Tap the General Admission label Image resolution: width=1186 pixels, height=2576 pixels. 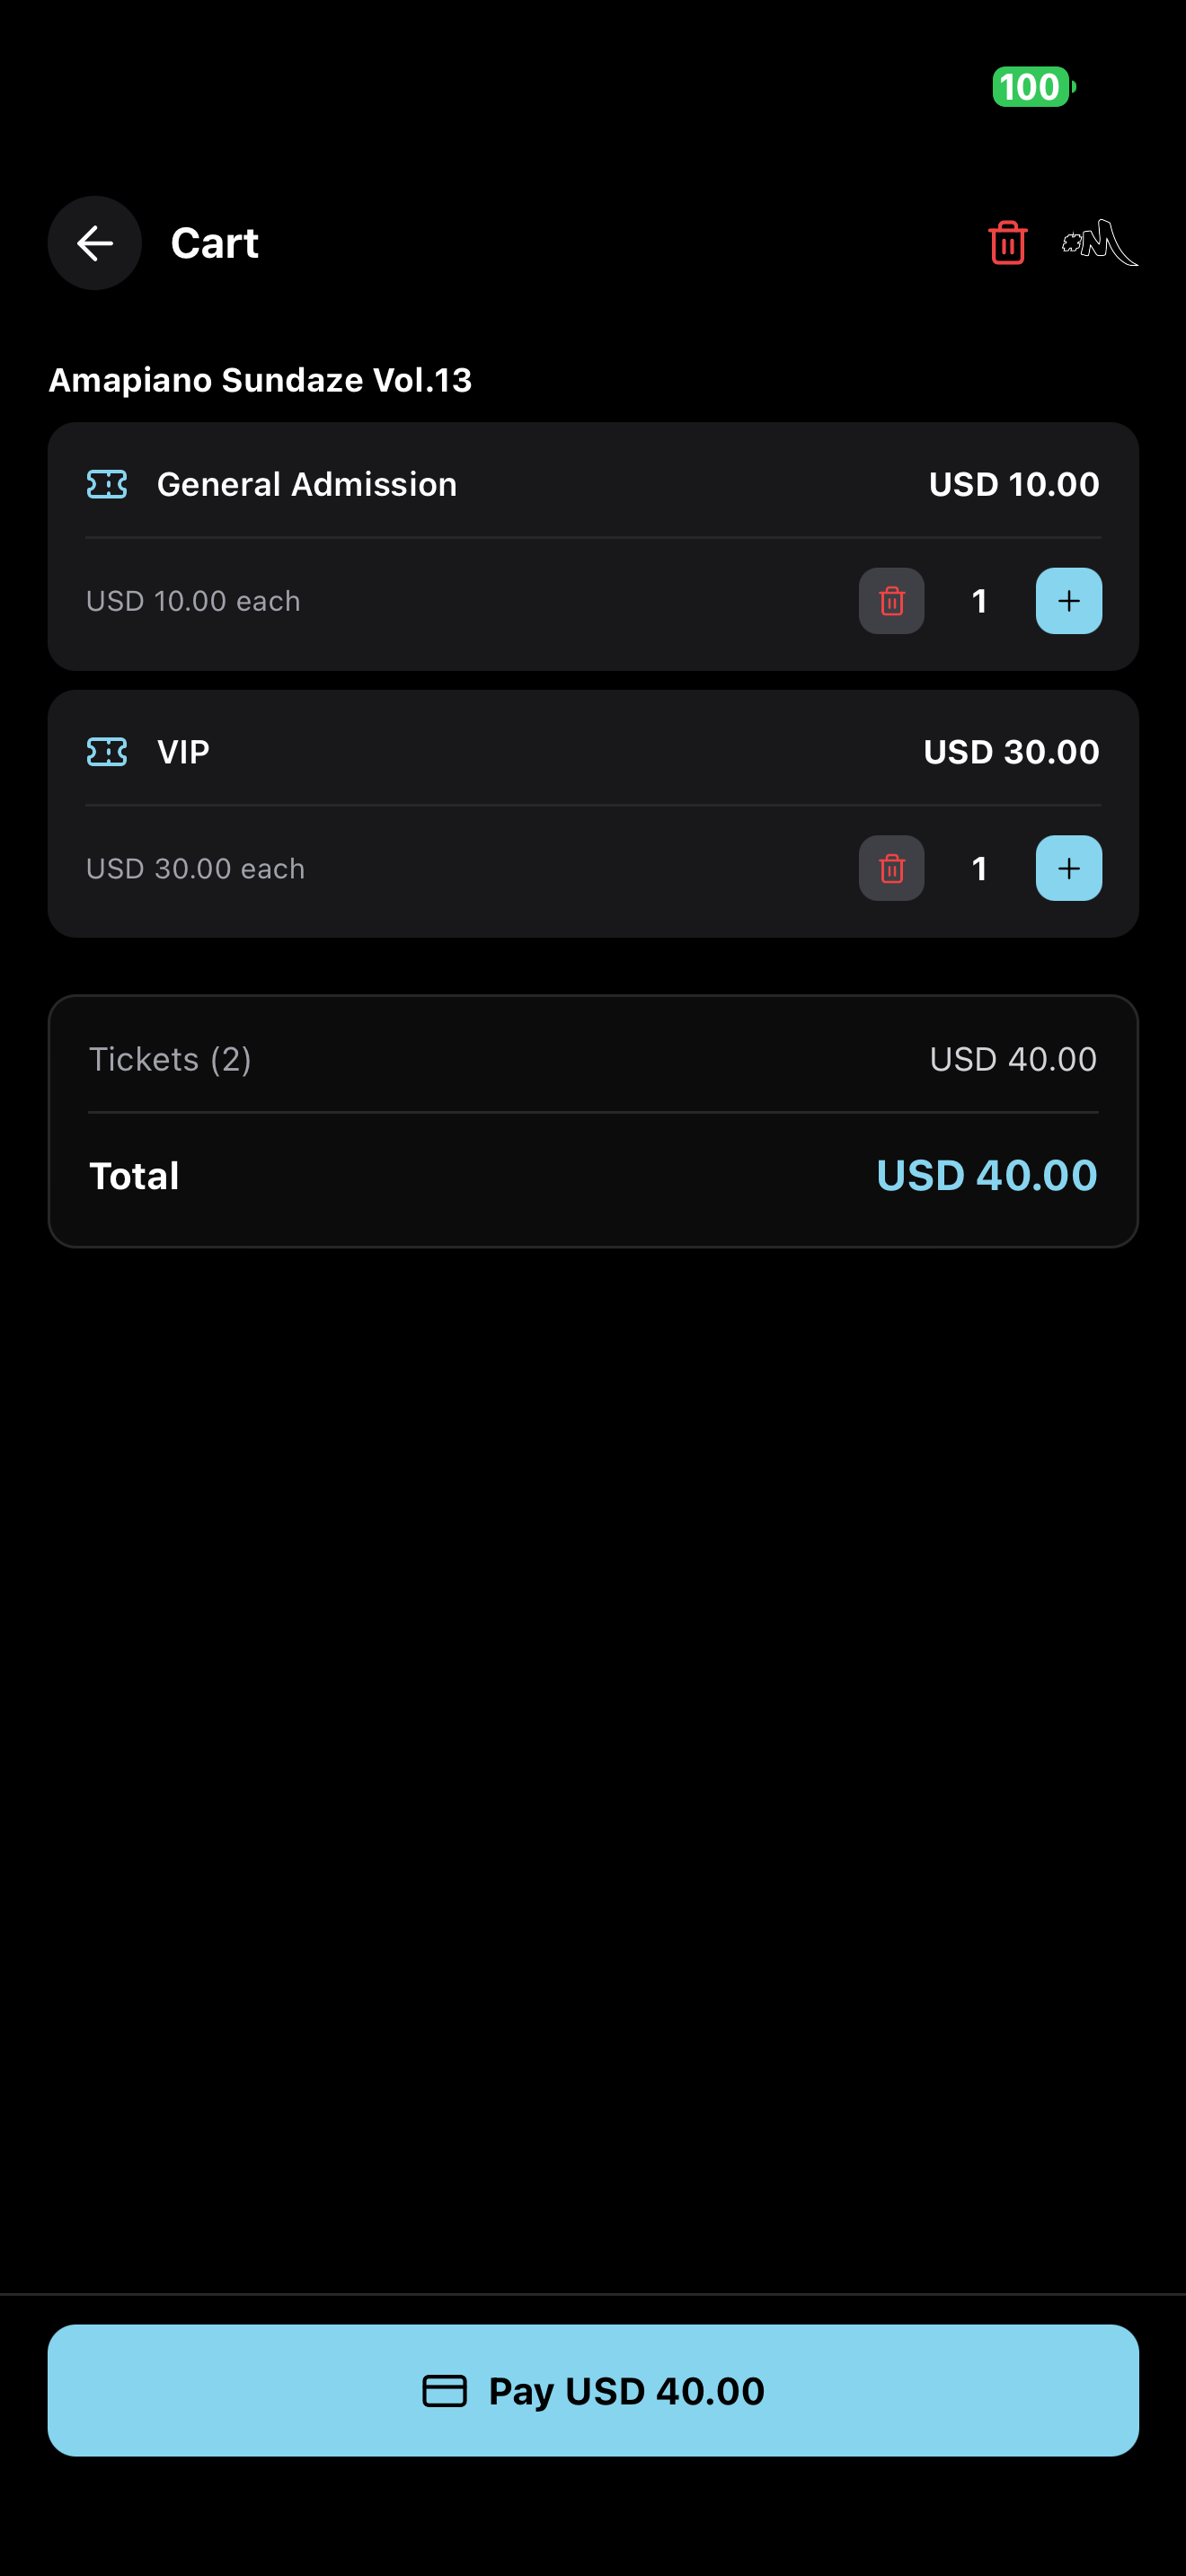[x=306, y=485]
